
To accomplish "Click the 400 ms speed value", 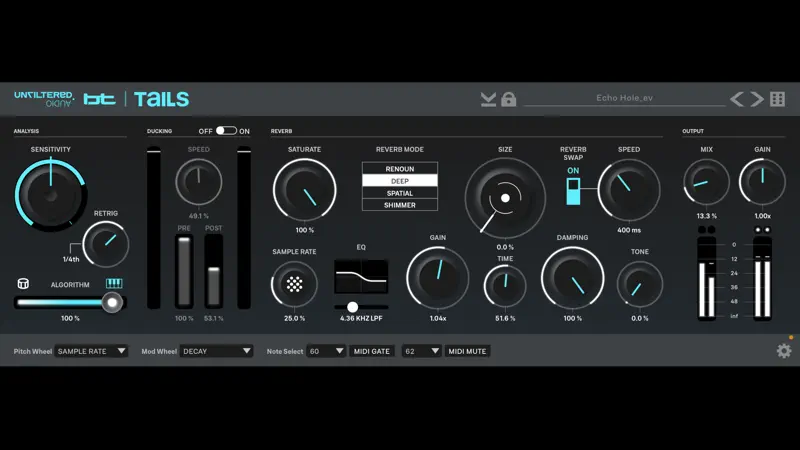I will coord(629,230).
